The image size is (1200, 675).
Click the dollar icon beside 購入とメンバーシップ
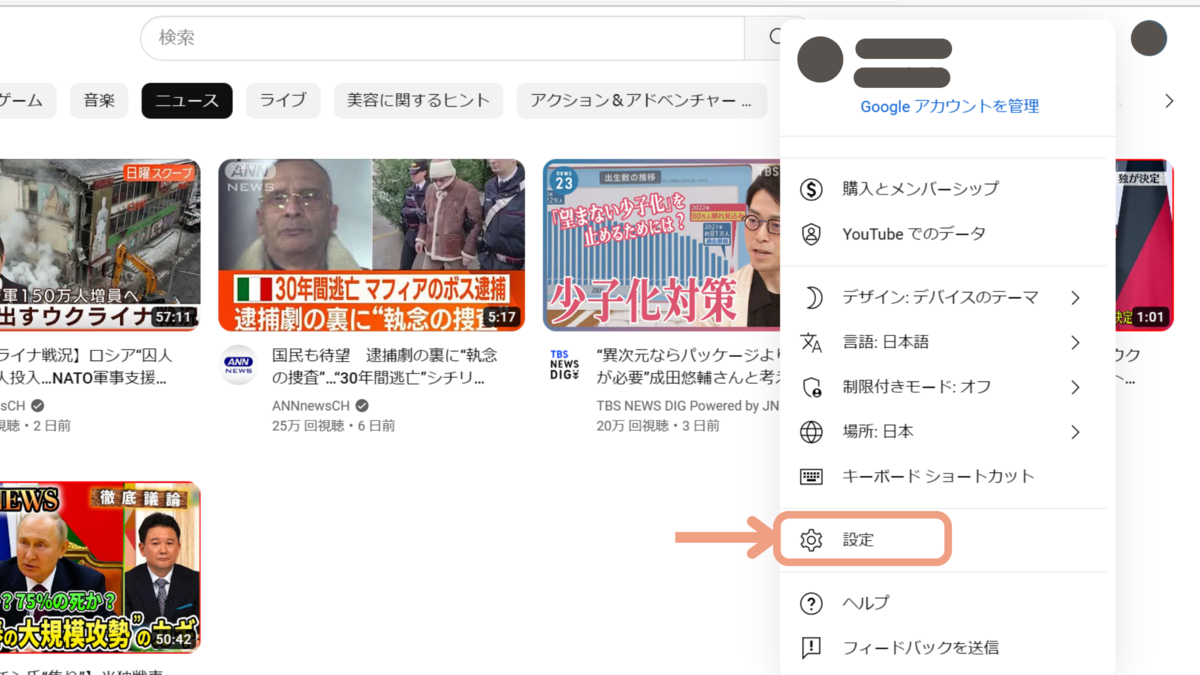pyautogui.click(x=811, y=188)
